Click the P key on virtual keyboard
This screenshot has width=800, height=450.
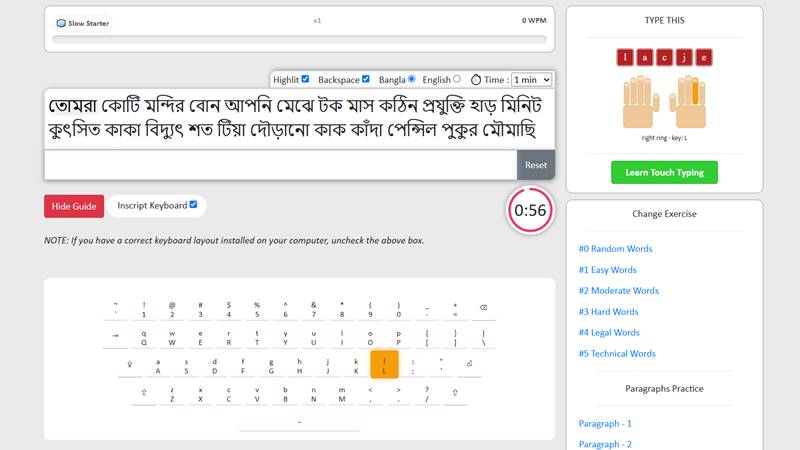click(x=398, y=338)
